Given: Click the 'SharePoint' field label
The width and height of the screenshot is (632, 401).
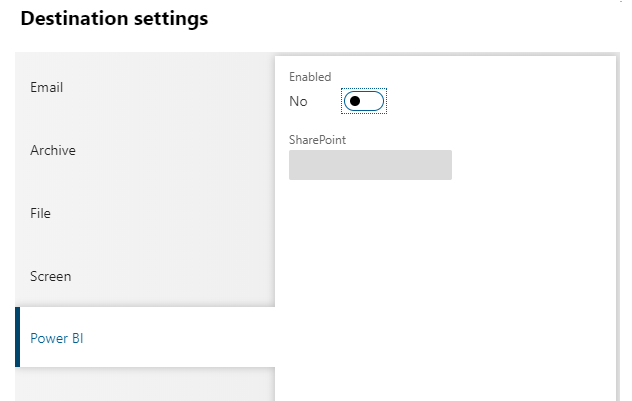Looking at the screenshot, I should pyautogui.click(x=317, y=140).
